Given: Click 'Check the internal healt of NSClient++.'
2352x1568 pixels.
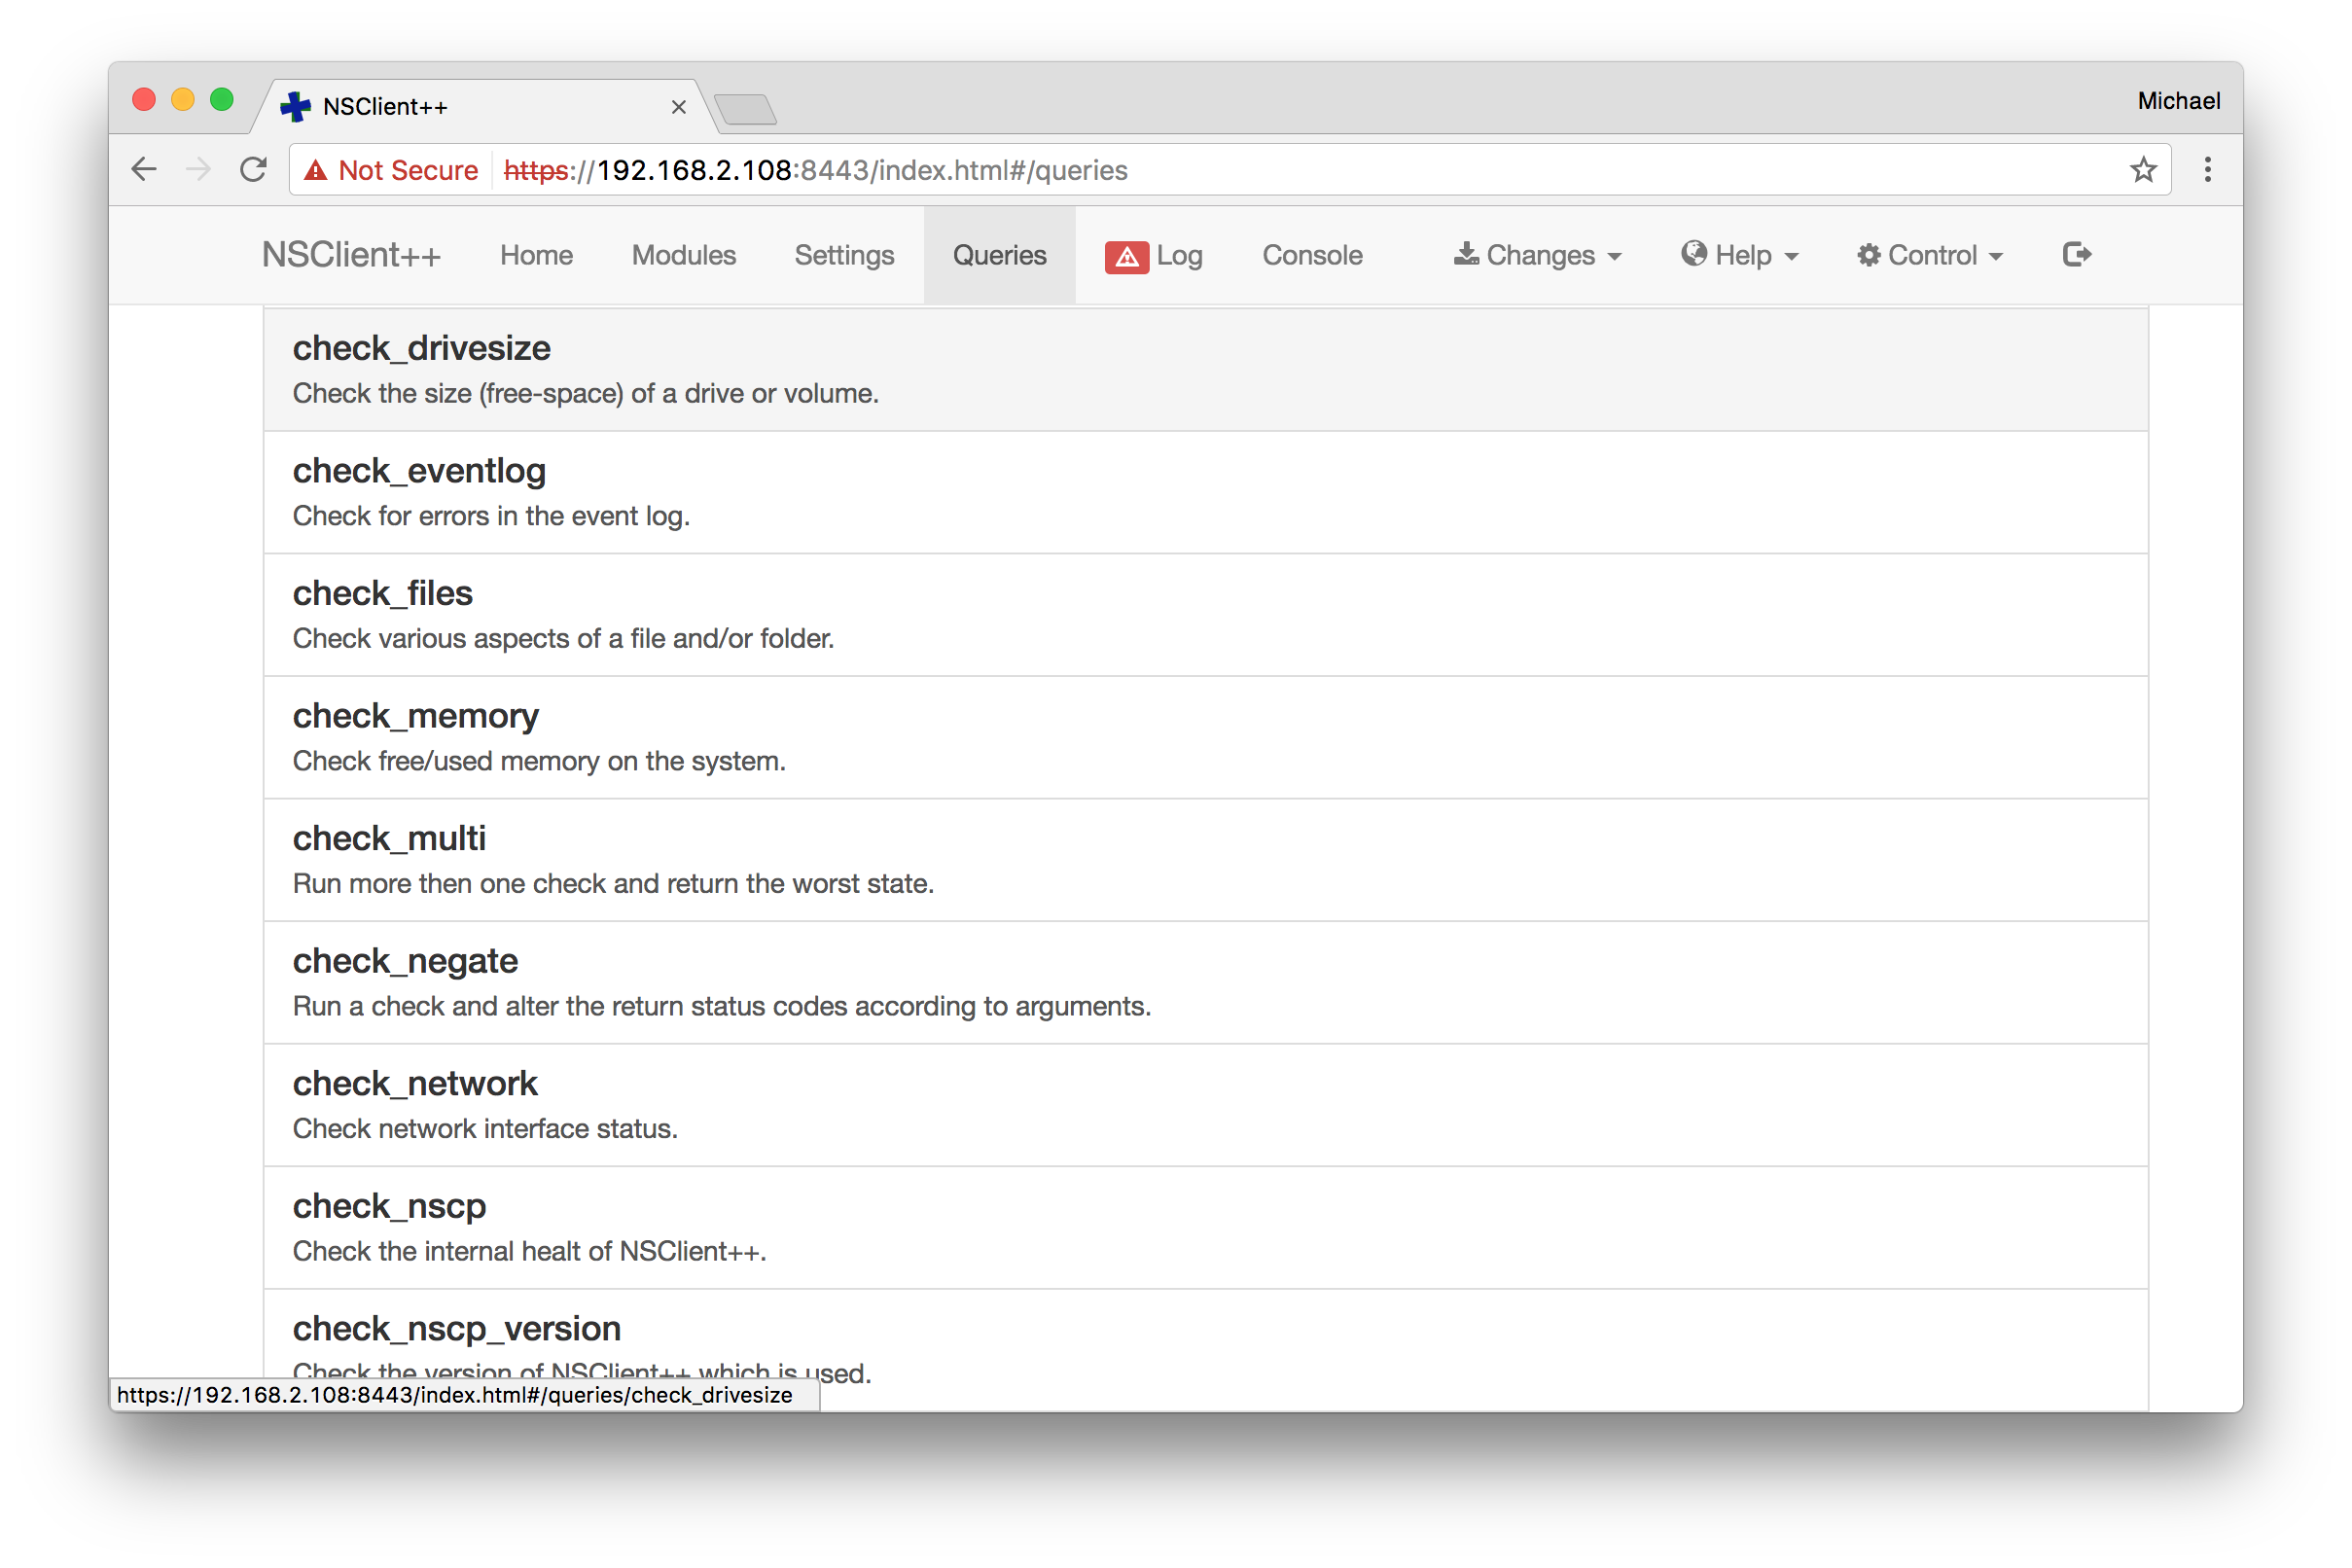Looking at the screenshot, I should pyautogui.click(x=529, y=1251).
